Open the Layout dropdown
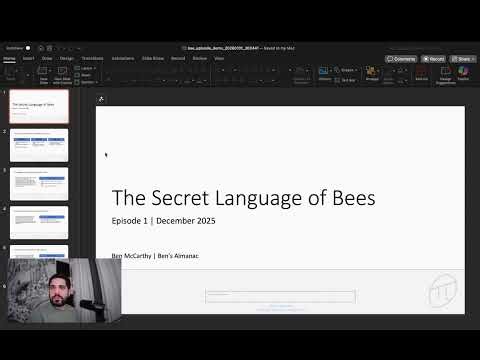Image resolution: width=480 pixels, height=360 pixels. (85, 68)
